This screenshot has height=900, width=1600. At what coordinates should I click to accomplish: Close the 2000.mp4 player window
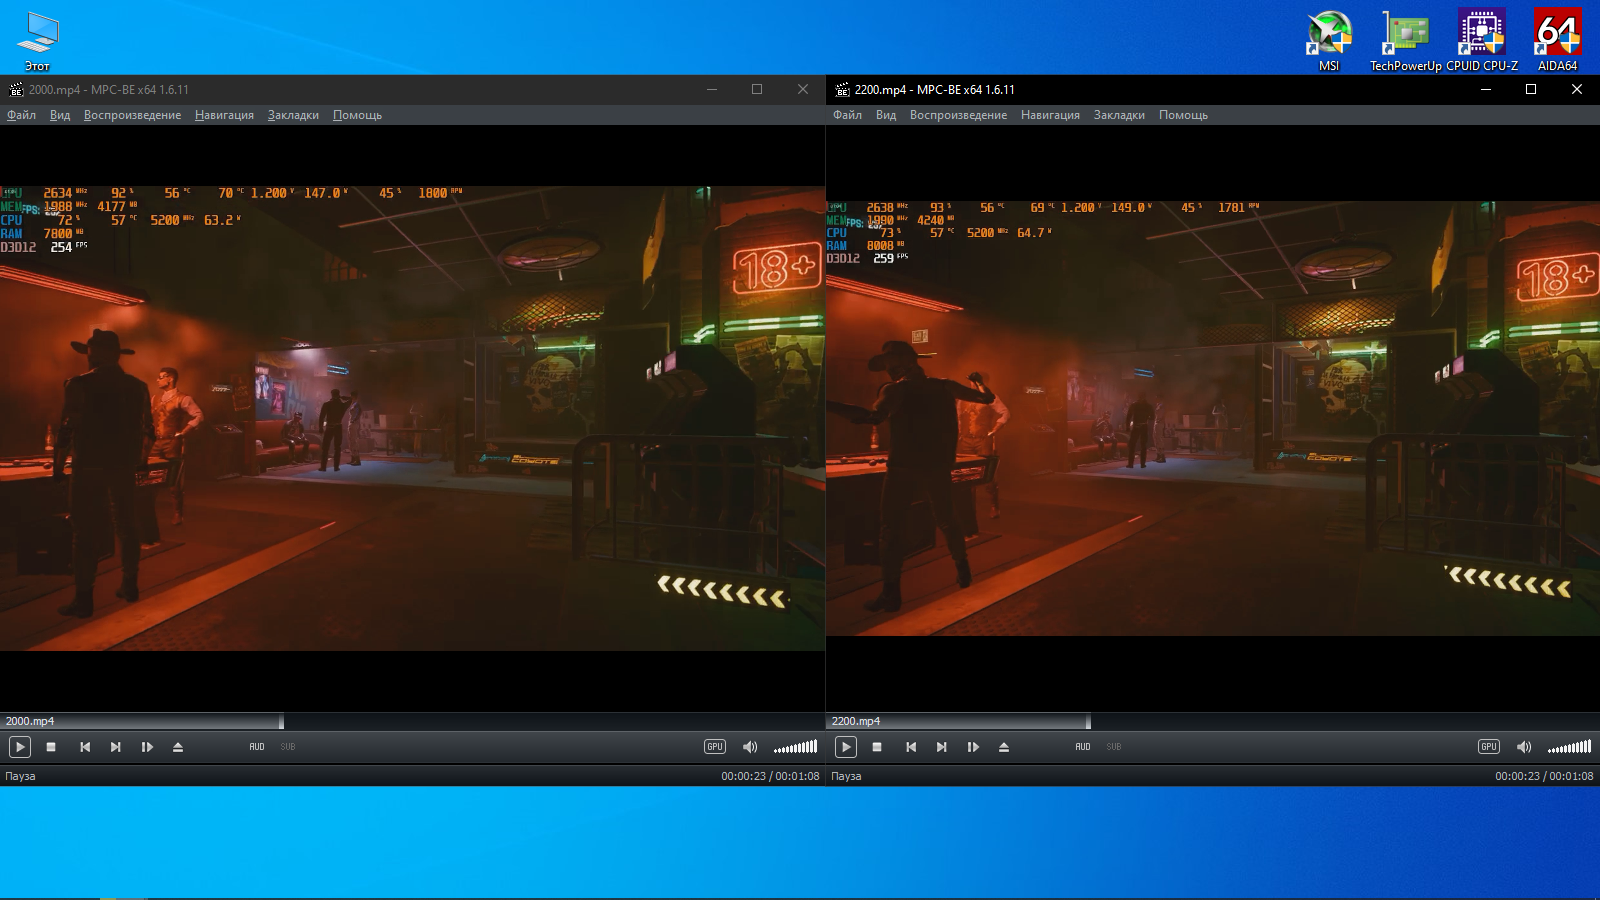click(803, 89)
